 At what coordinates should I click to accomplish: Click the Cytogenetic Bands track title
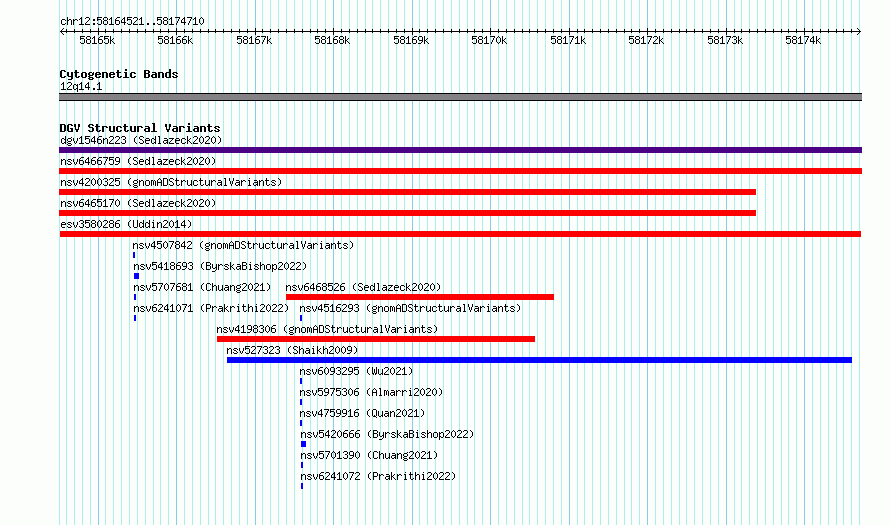pyautogui.click(x=119, y=74)
